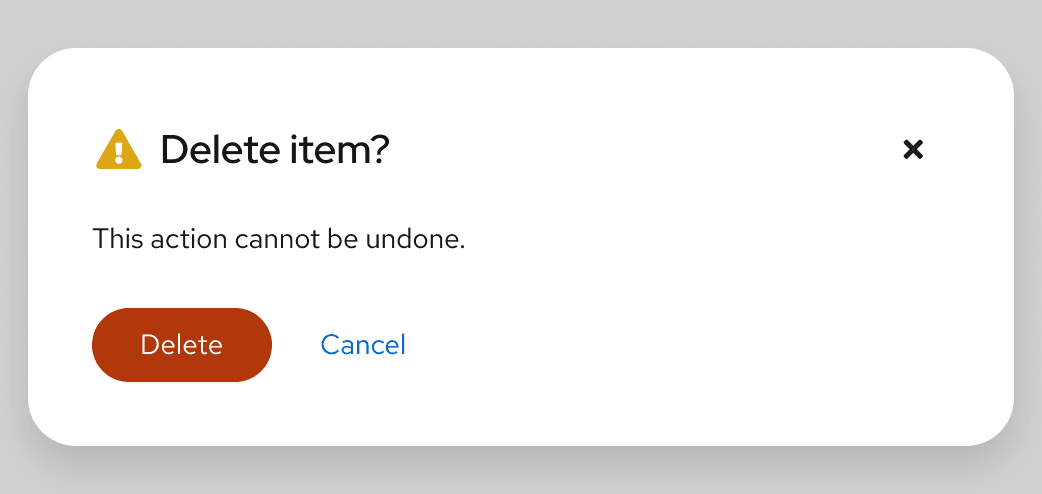Dismiss the modal via the Cancel link
This screenshot has height=494, width=1042.
tap(363, 345)
